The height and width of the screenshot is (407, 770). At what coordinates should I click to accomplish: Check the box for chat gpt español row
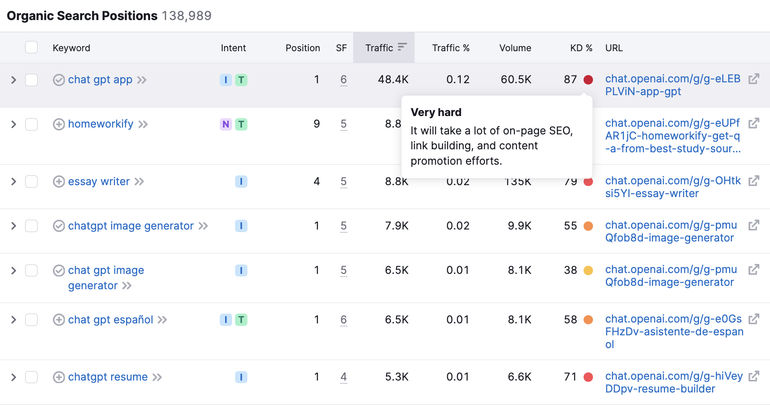click(31, 320)
